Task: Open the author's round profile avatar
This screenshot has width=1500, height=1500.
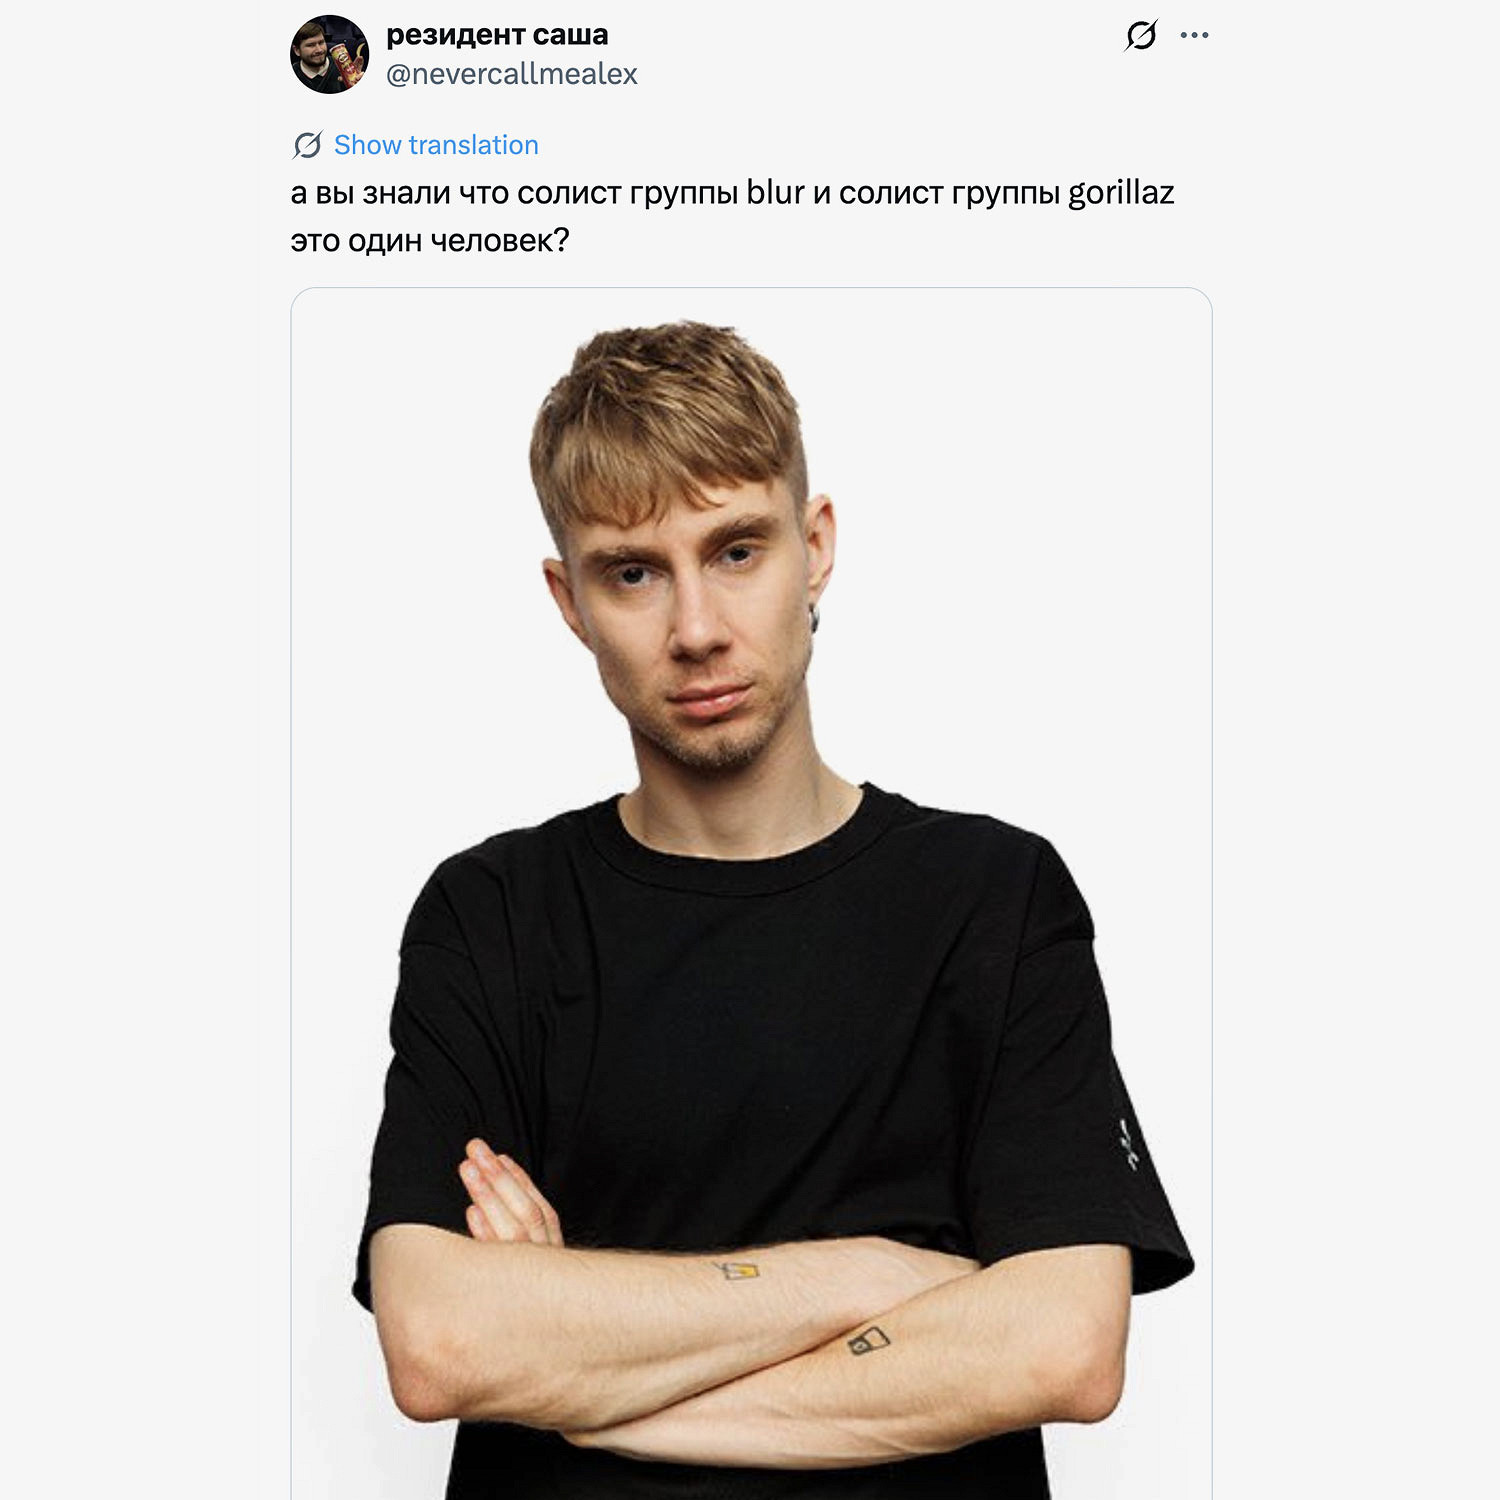Action: tap(329, 54)
